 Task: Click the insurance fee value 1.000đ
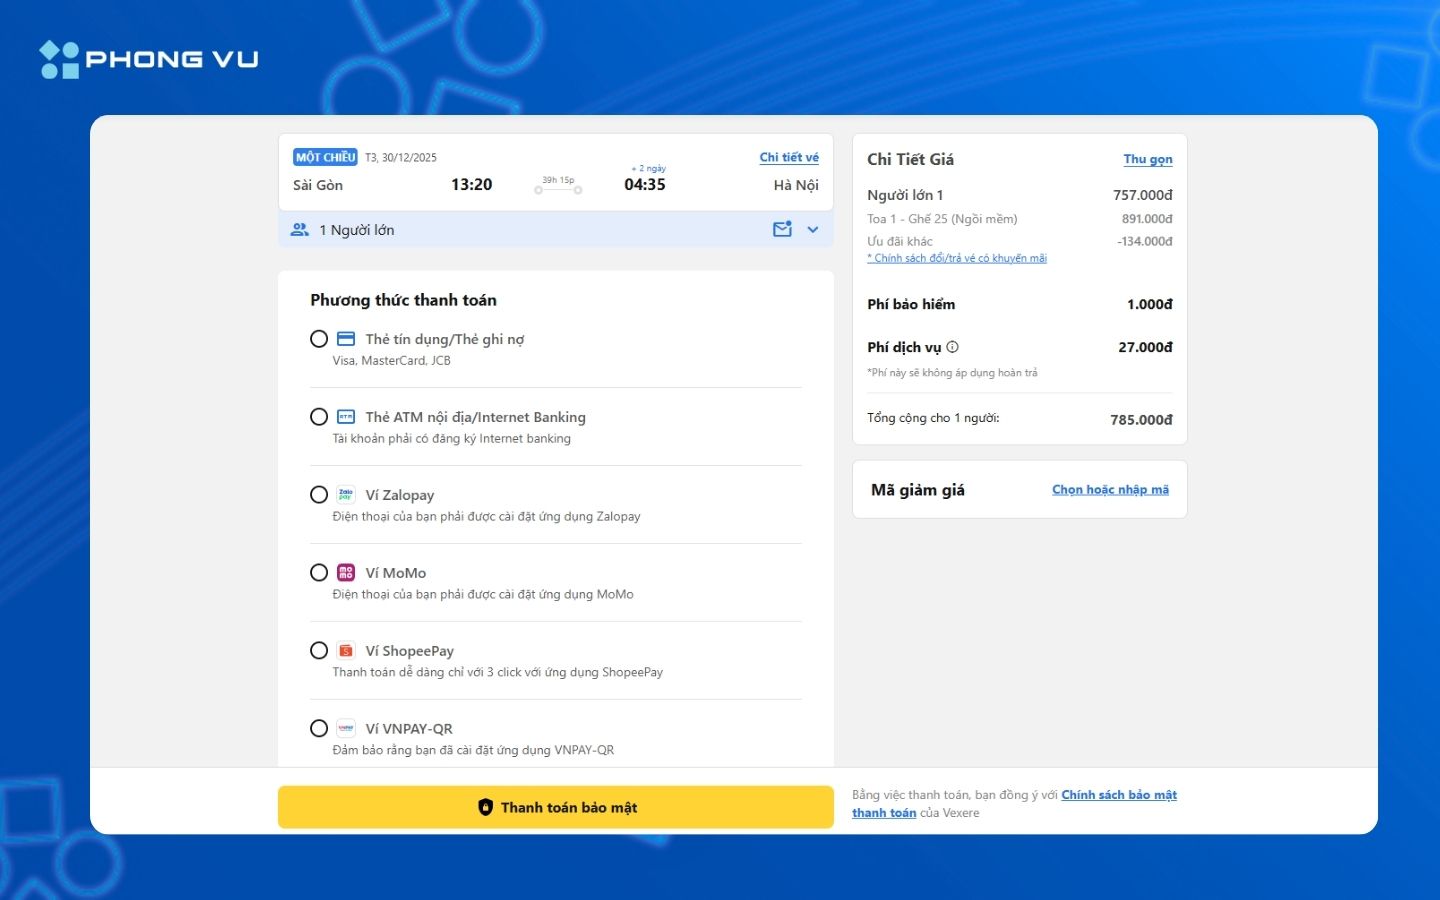[1150, 304]
